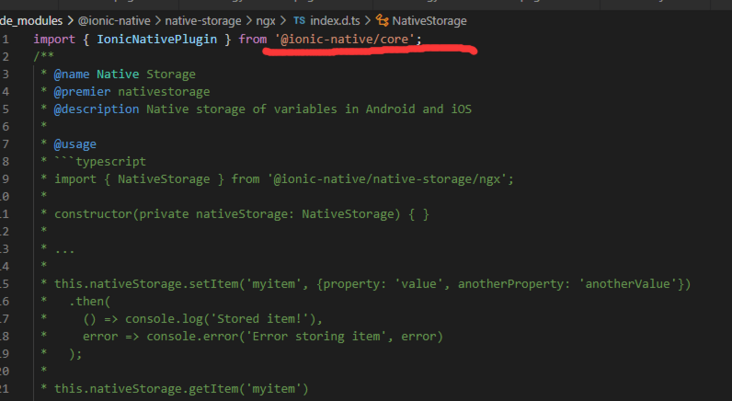
Task: Click line number 9 in gutter
Action: coord(5,179)
